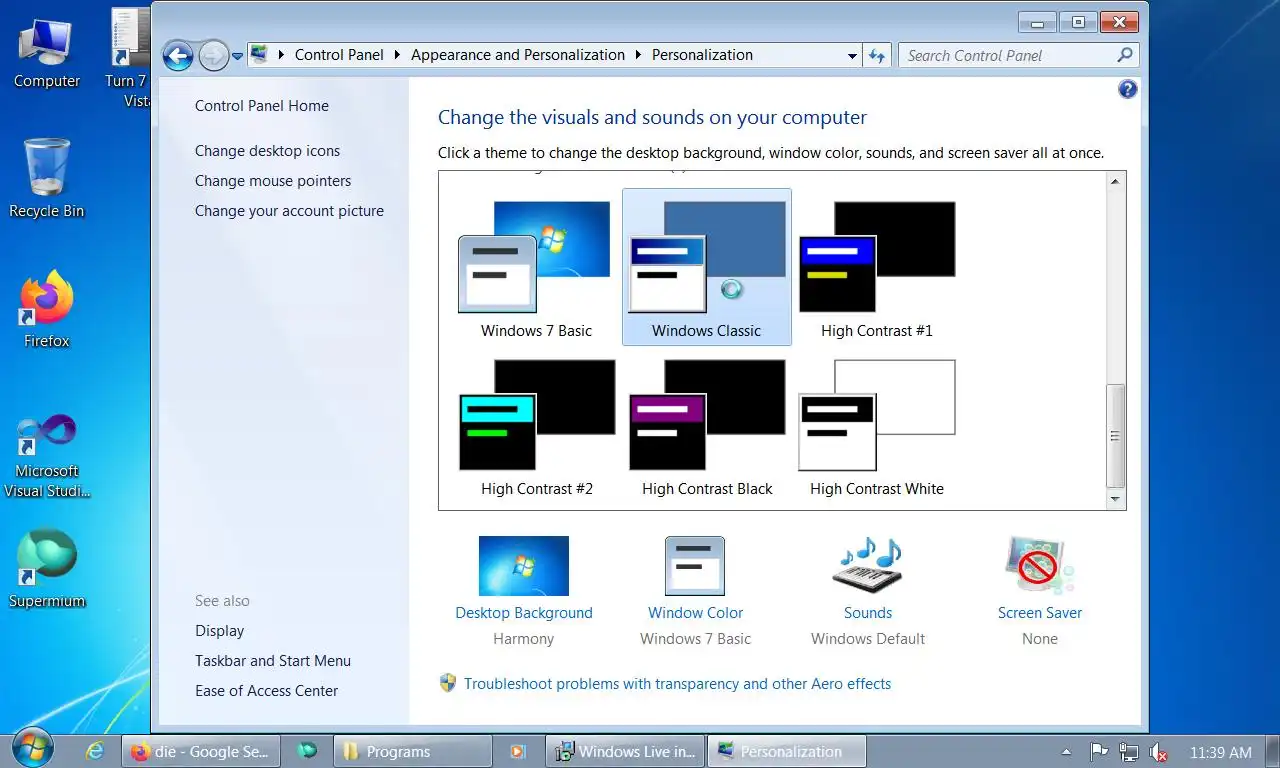
Task: Click the Back navigation arrow button
Action: [178, 56]
